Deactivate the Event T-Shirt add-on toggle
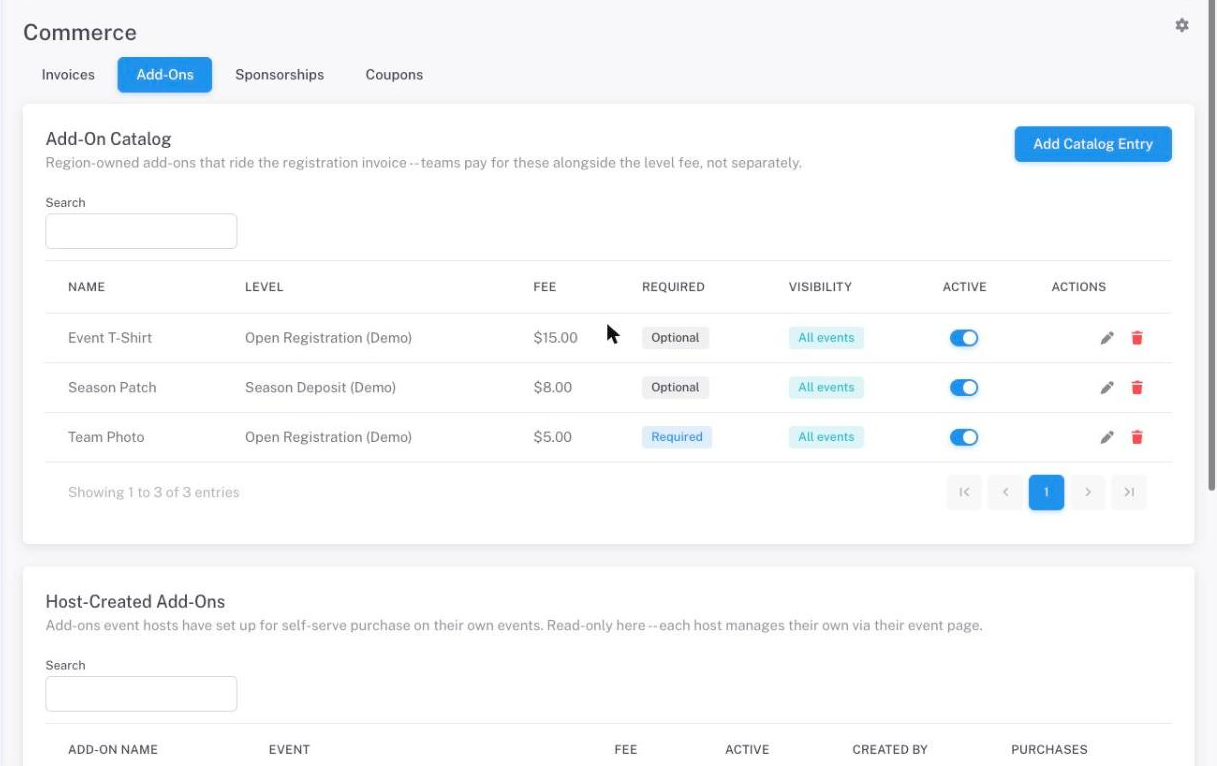This screenshot has height=766, width=1217. pos(964,338)
